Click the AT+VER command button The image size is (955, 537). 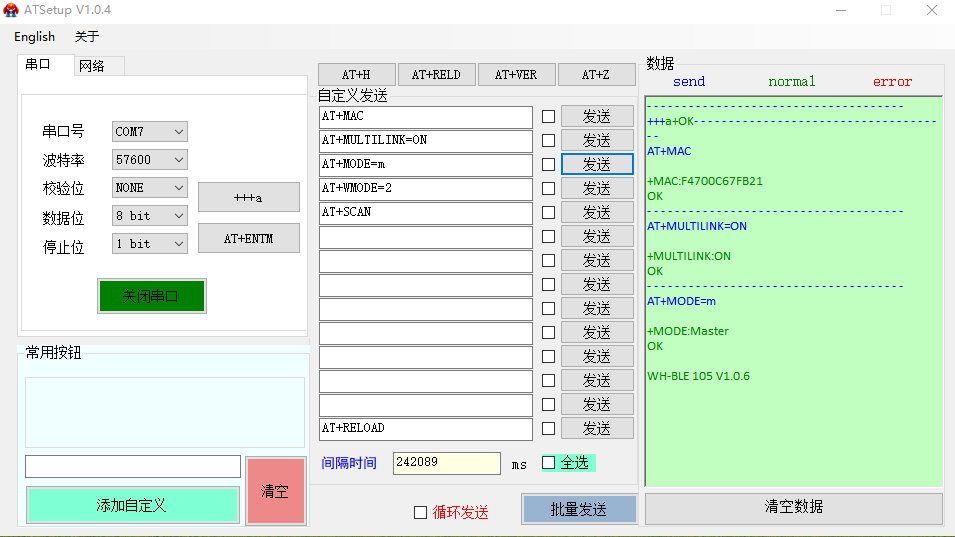[x=516, y=75]
